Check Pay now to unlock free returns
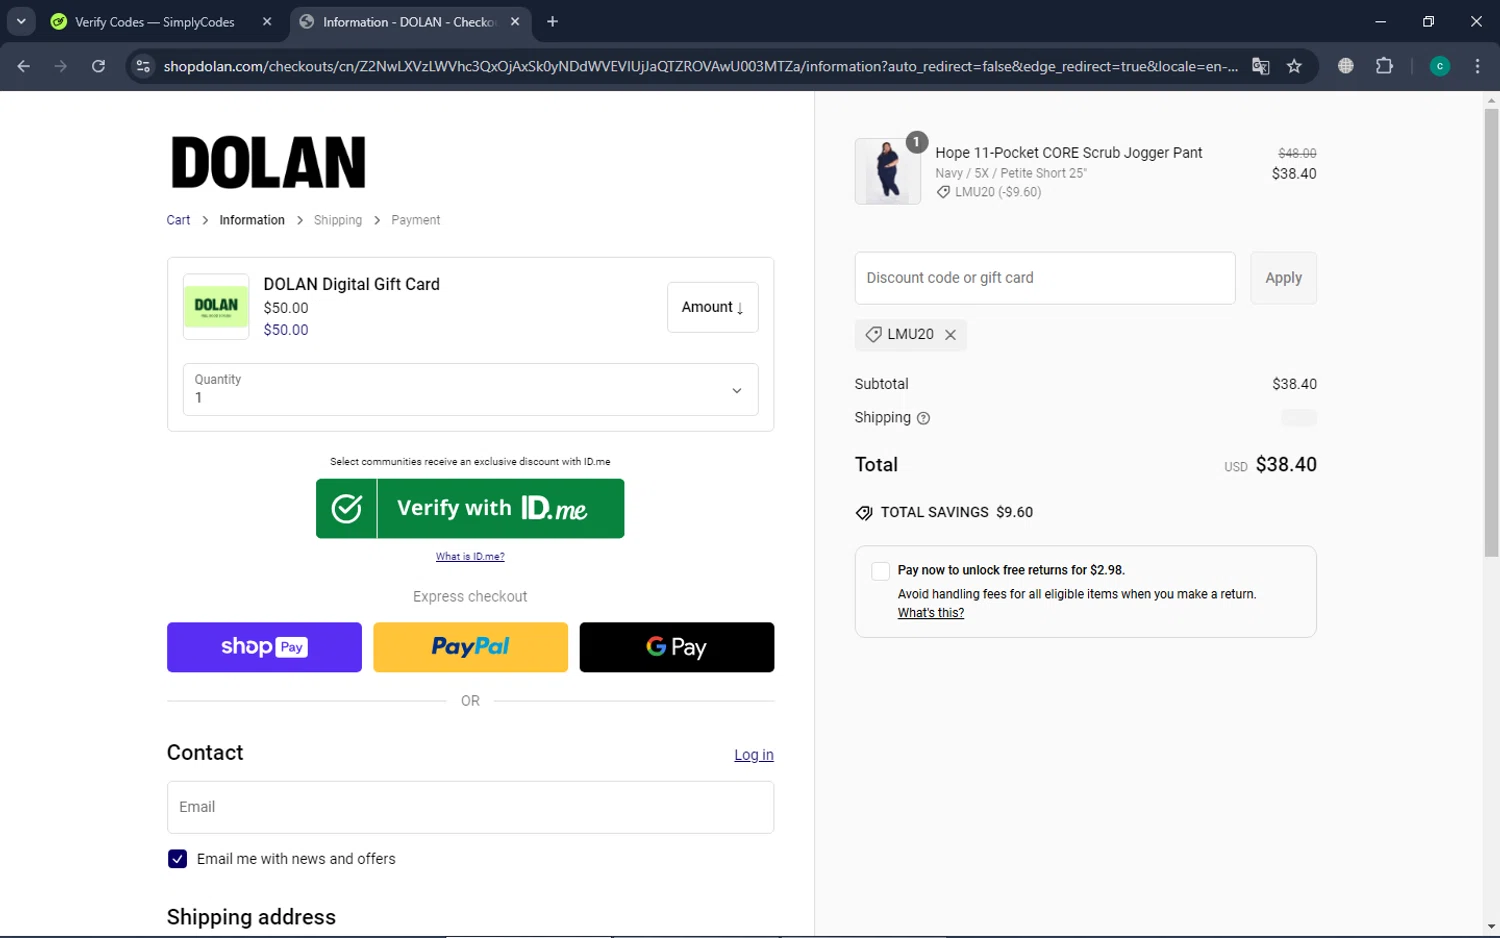Screen dimensions: 1500x938 coord(880,571)
